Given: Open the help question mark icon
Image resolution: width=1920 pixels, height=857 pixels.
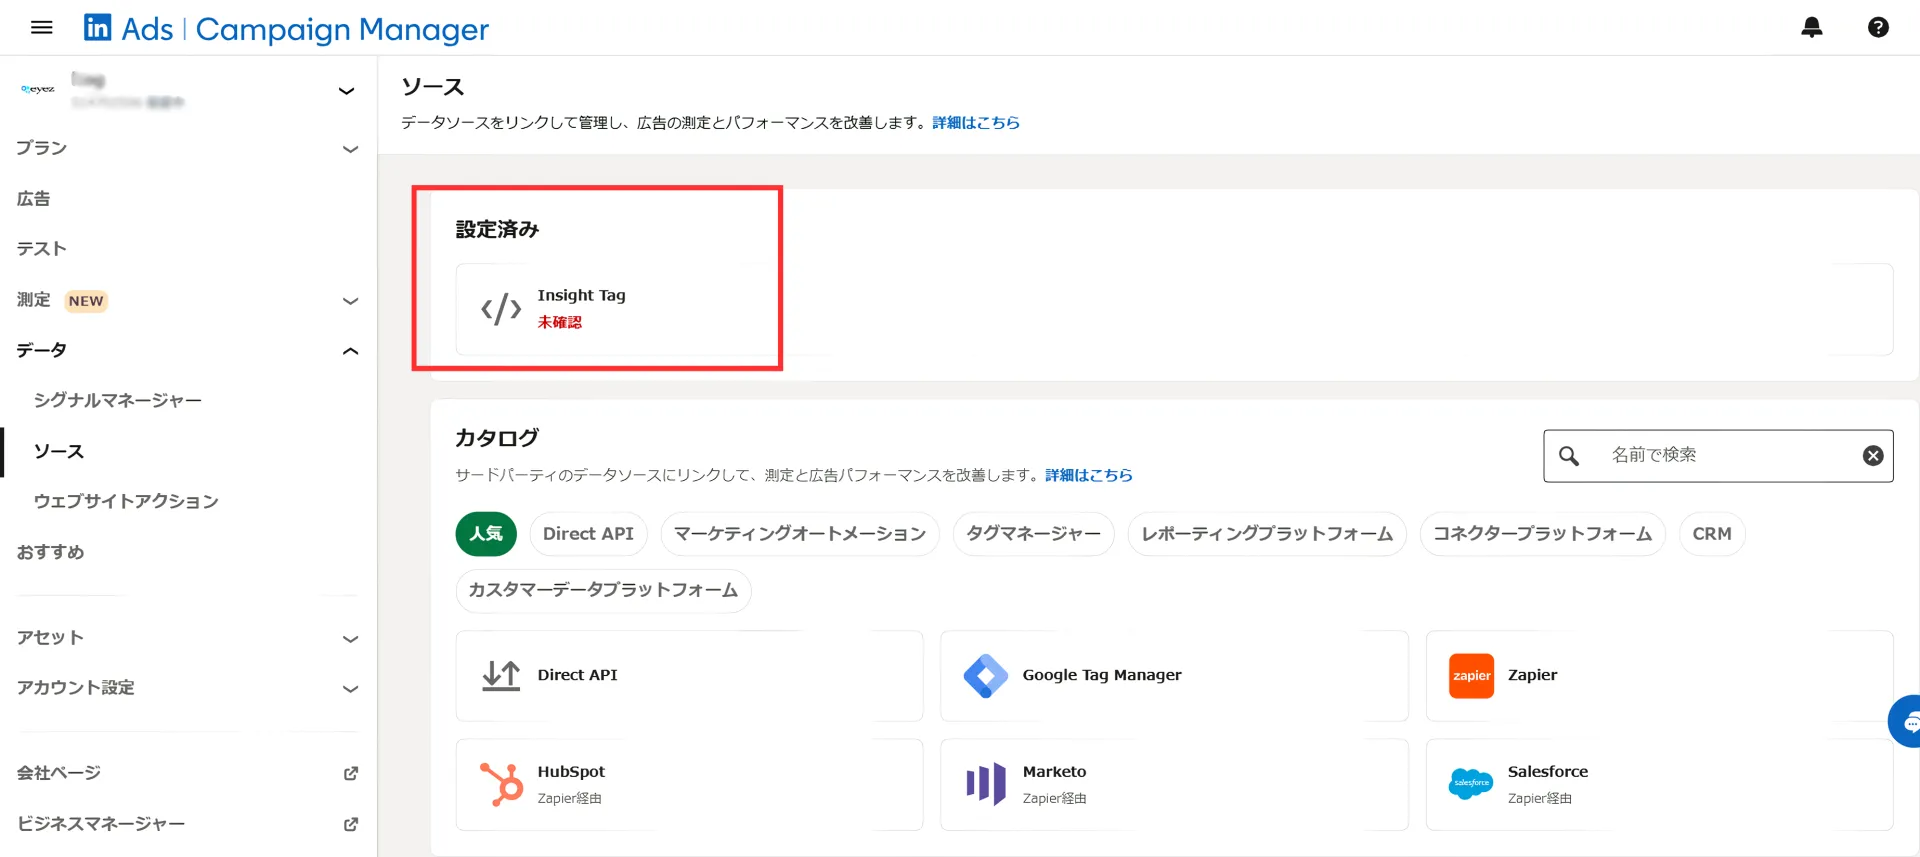Looking at the screenshot, I should [1878, 27].
